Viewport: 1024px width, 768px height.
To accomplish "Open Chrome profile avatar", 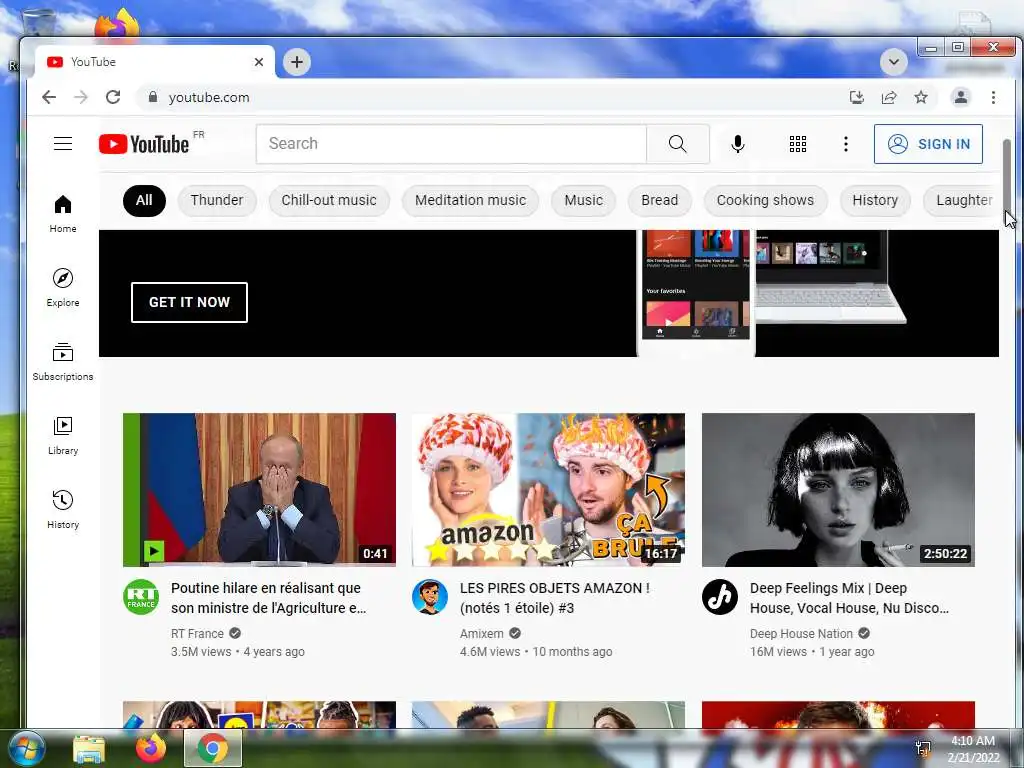I will point(961,97).
